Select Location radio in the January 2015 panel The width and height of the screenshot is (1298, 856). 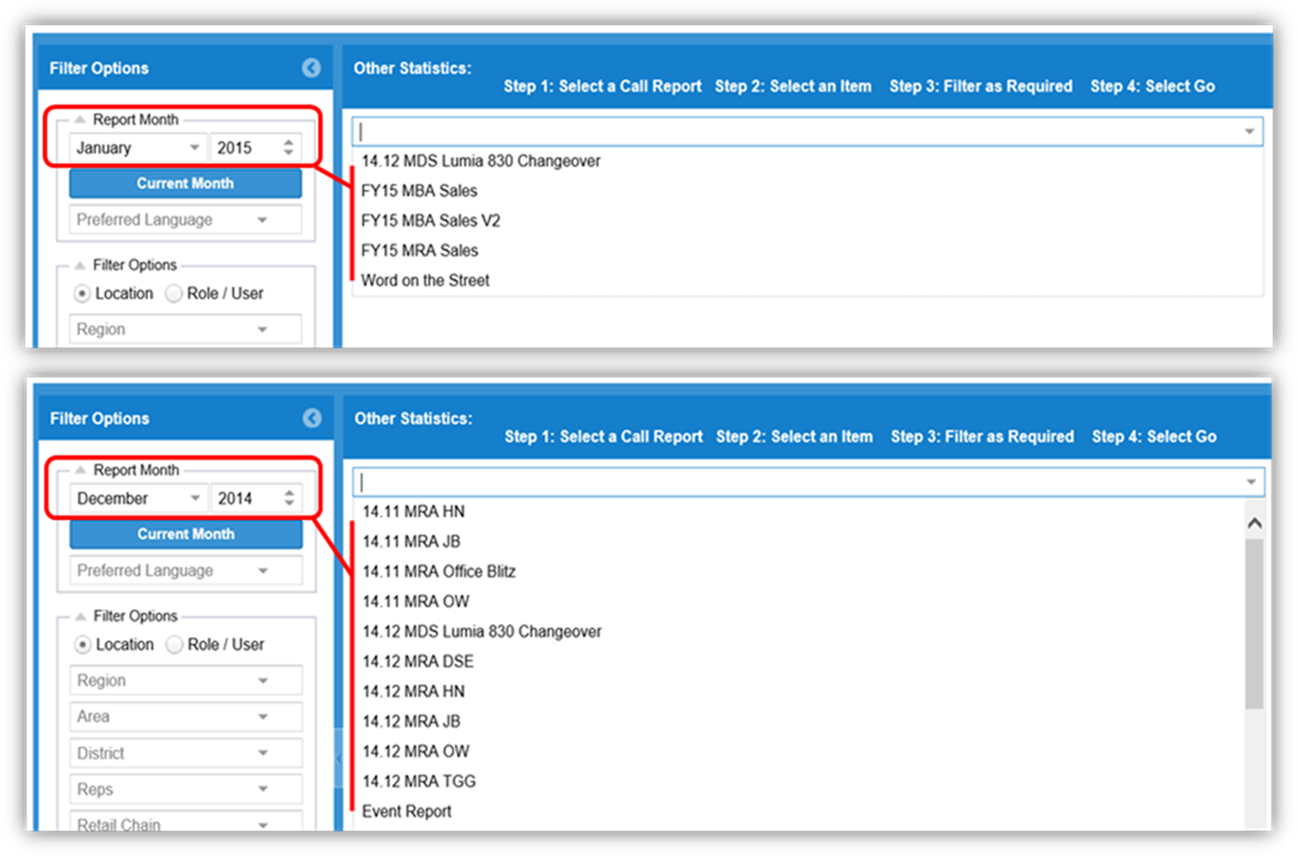tap(83, 294)
